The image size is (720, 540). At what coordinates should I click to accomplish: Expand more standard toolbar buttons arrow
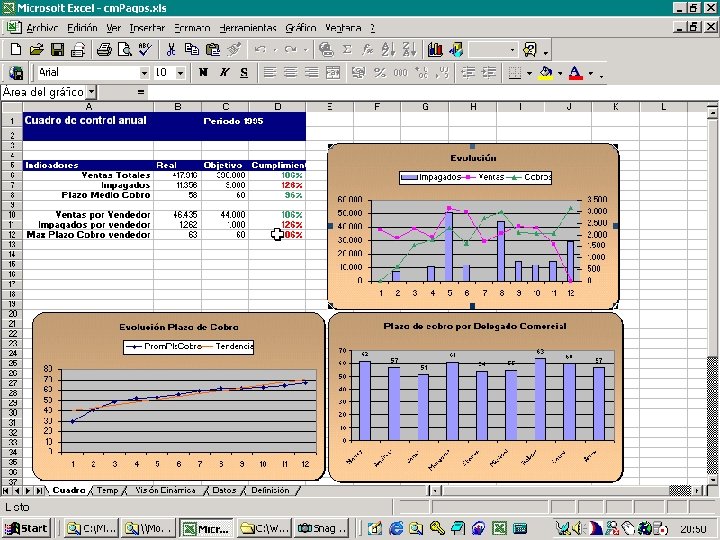(546, 51)
